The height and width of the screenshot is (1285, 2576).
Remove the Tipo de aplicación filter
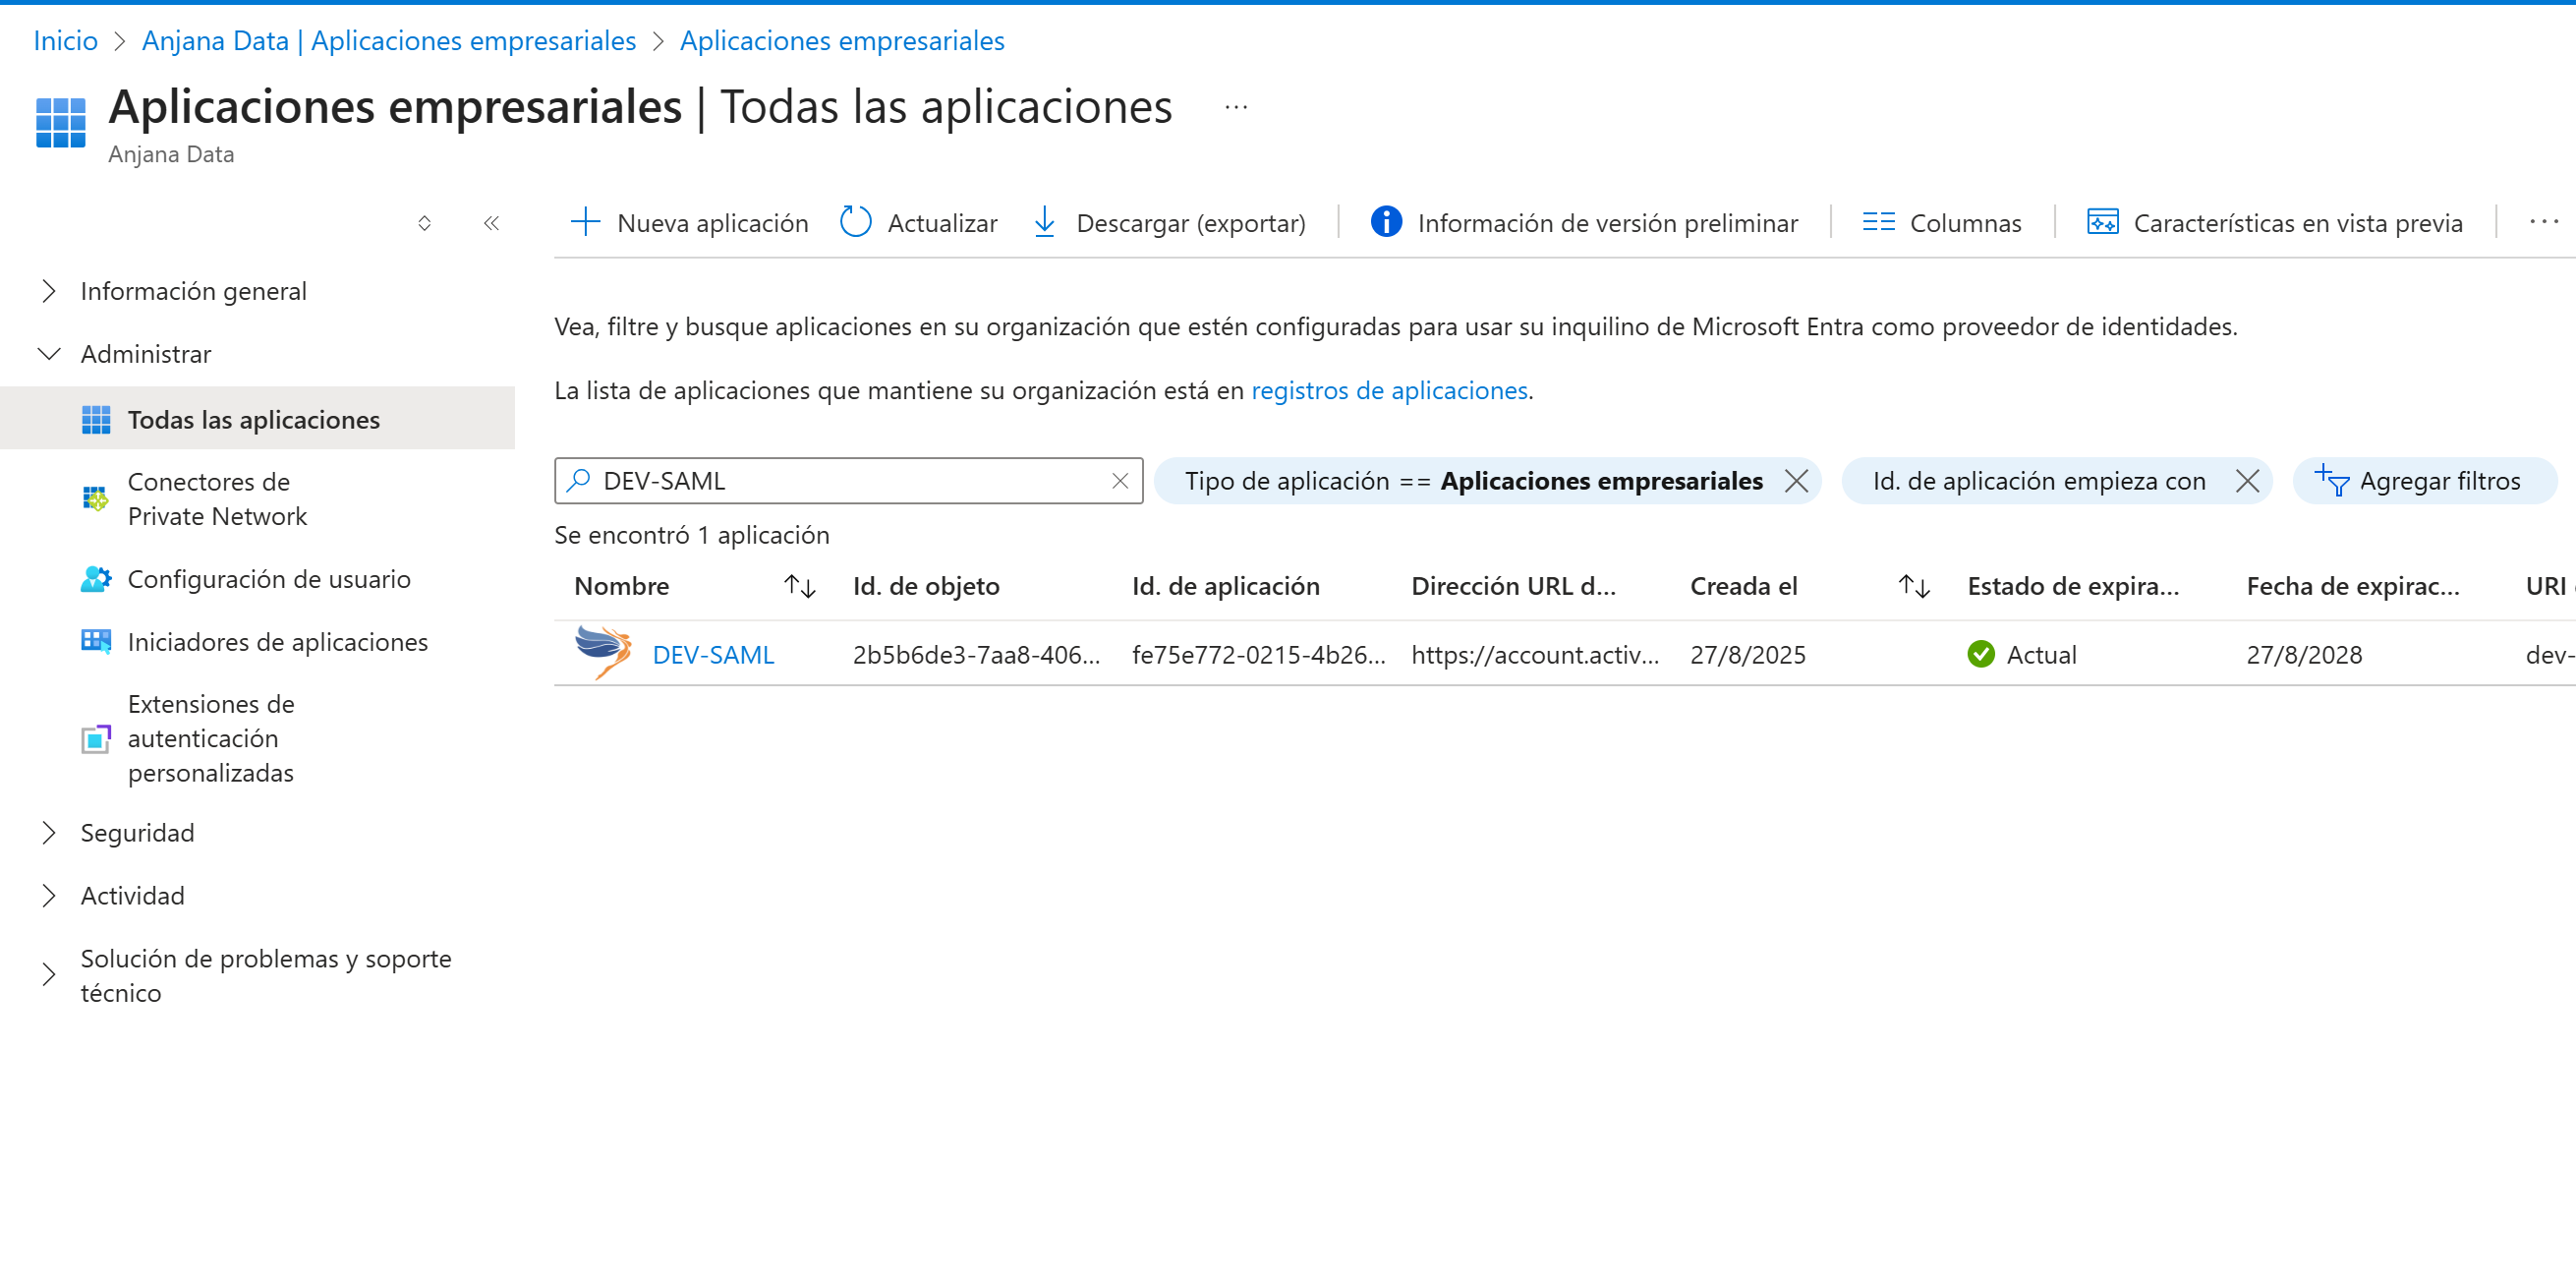[1796, 481]
